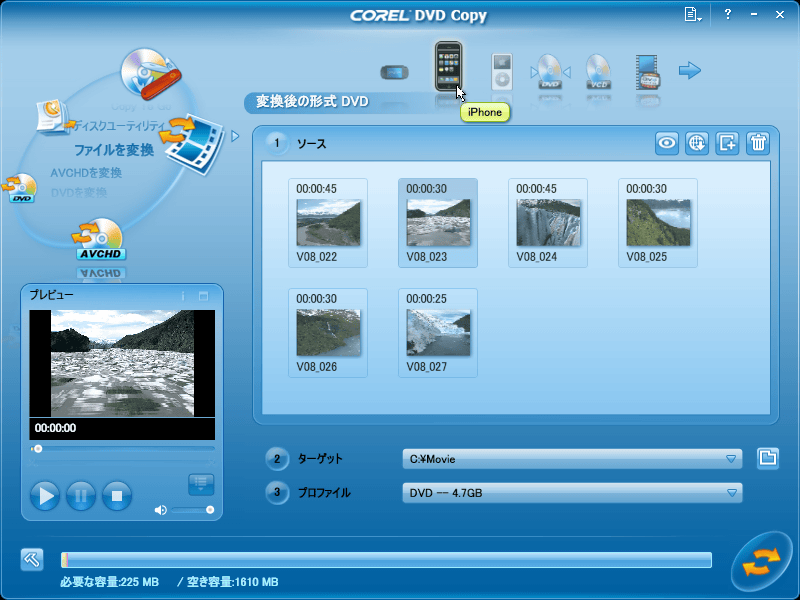The height and width of the screenshot is (600, 800).
Task: Click the プロファイル step label
Action: 324,493
